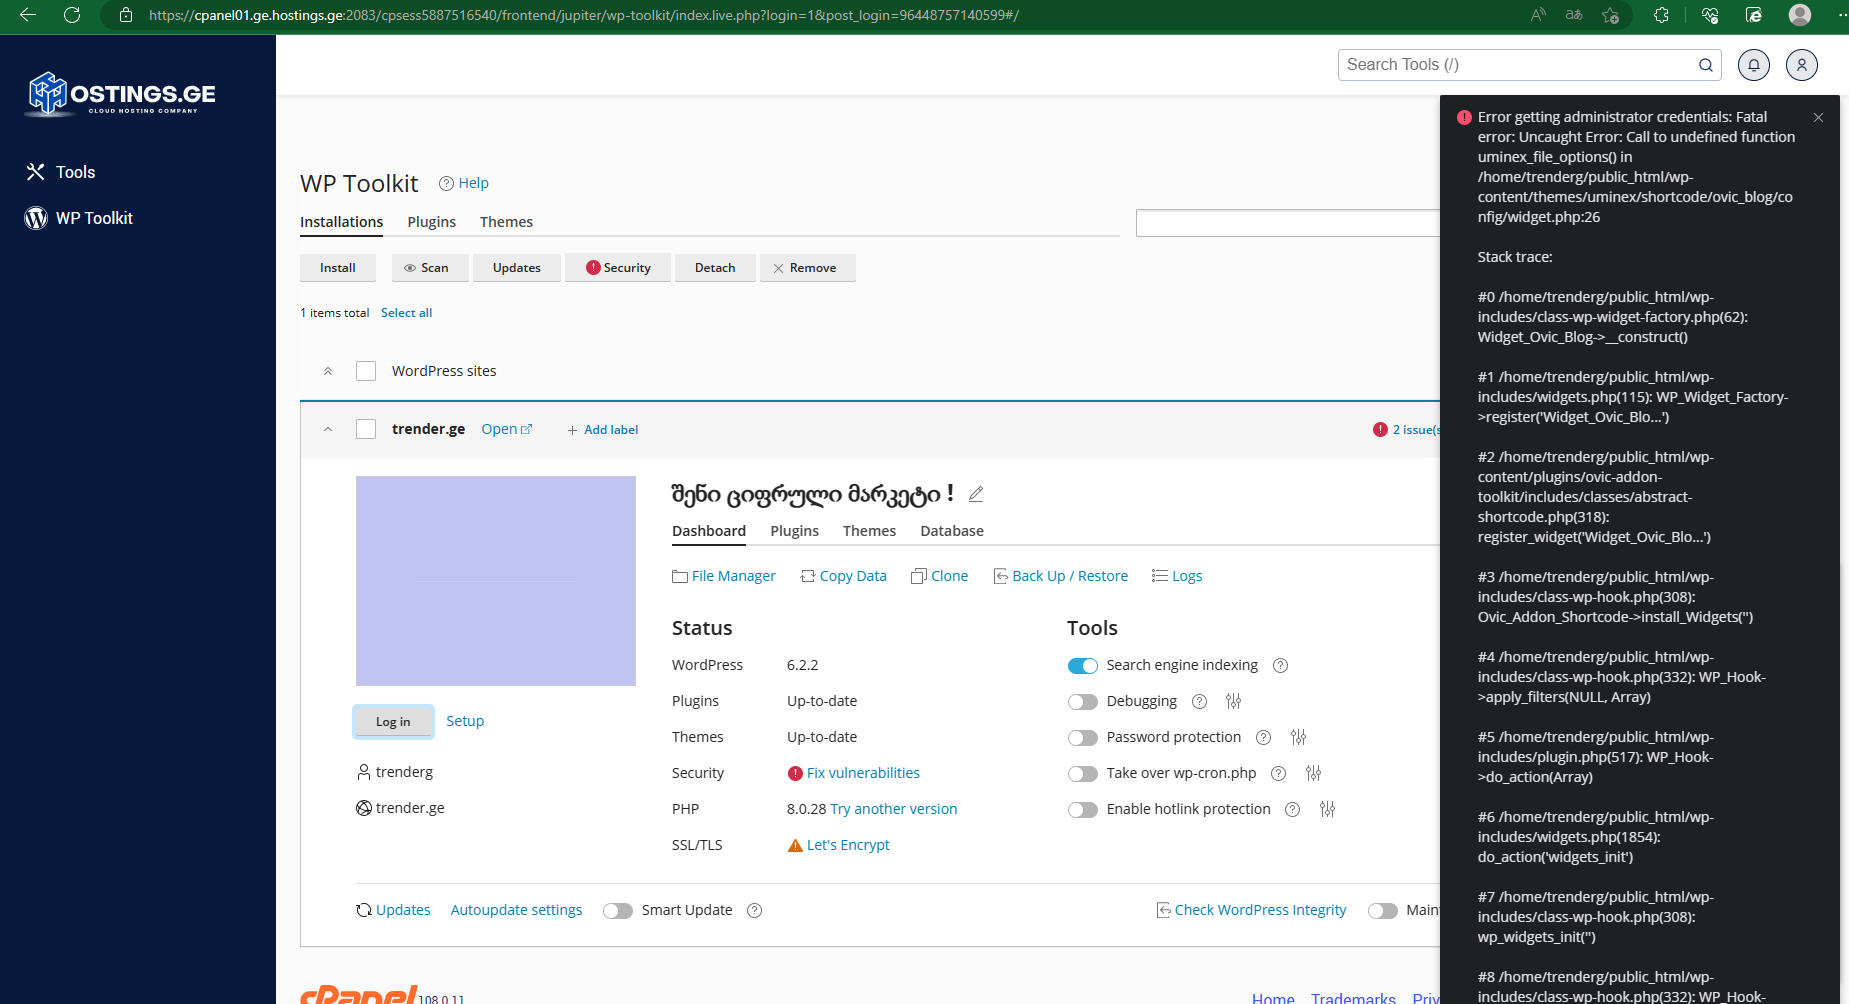Click Try another version link
Screen dimensions: 1849x1004
(894, 809)
